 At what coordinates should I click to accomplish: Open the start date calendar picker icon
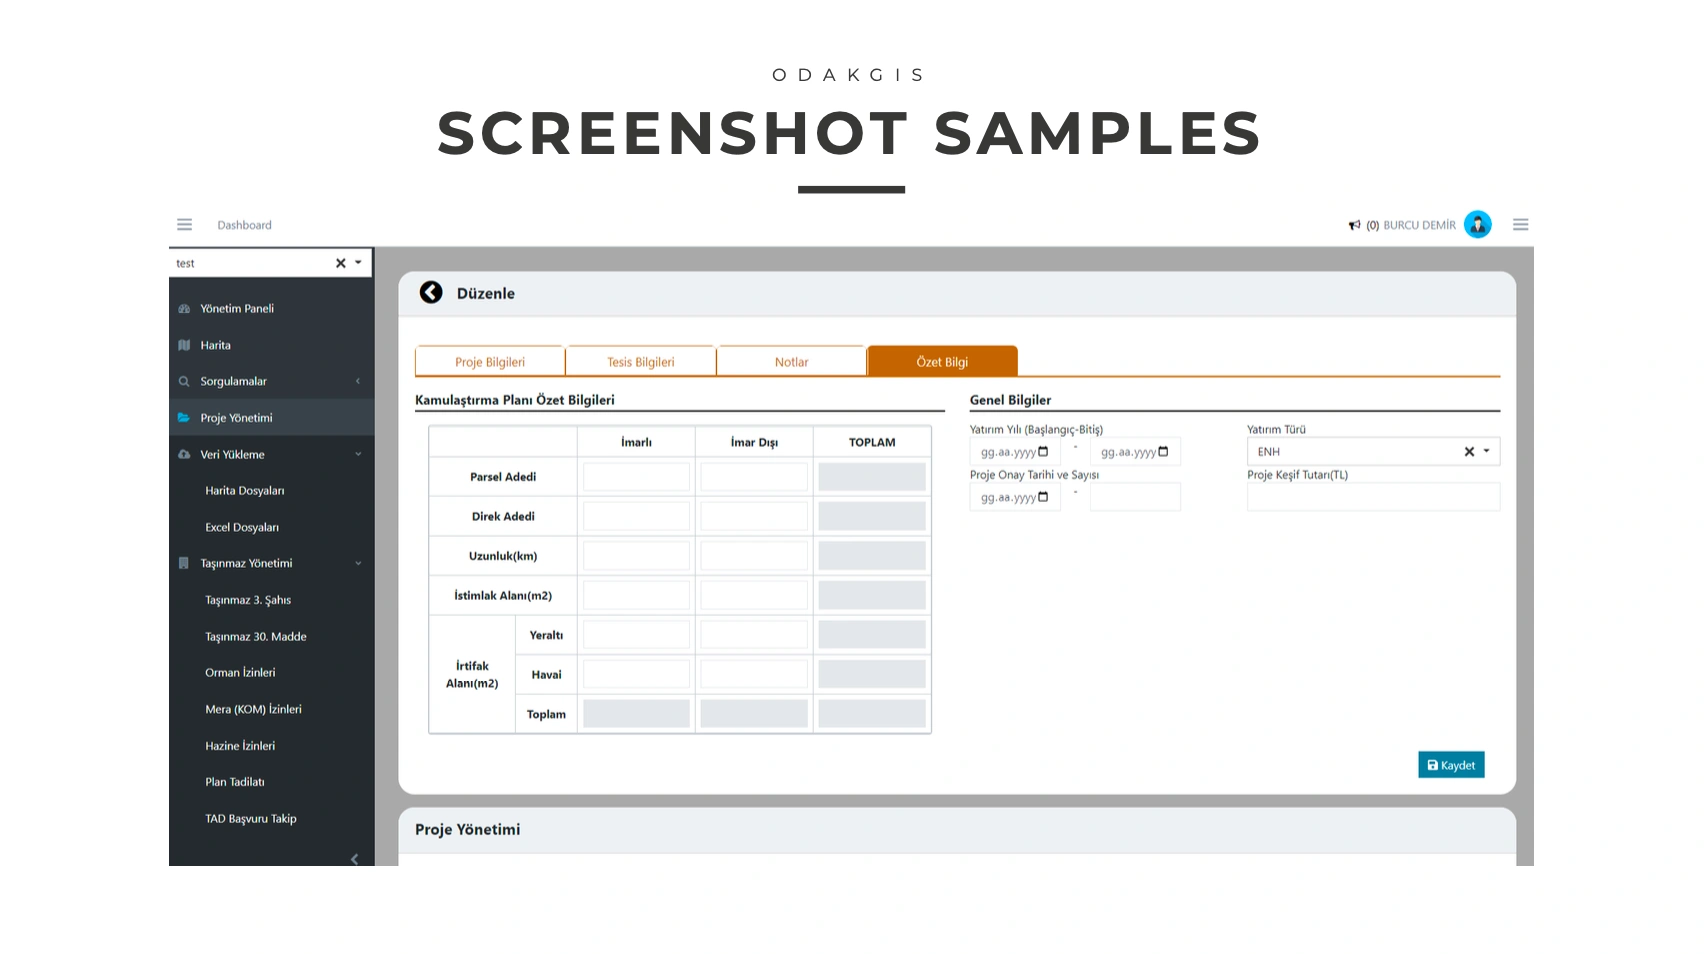click(1043, 452)
